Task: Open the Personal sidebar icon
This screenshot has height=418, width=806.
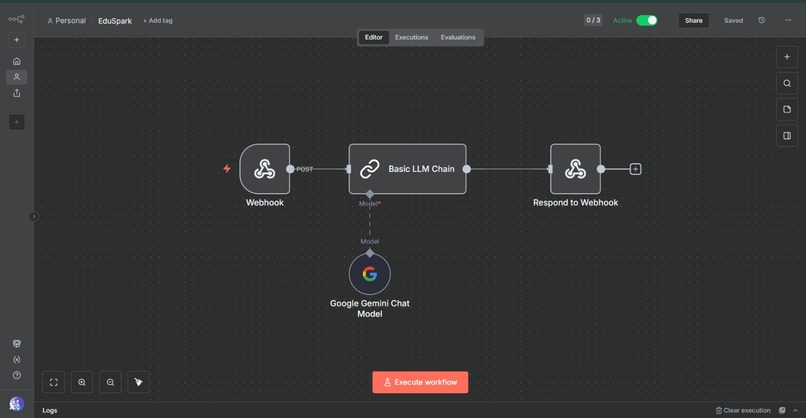Action: click(16, 77)
